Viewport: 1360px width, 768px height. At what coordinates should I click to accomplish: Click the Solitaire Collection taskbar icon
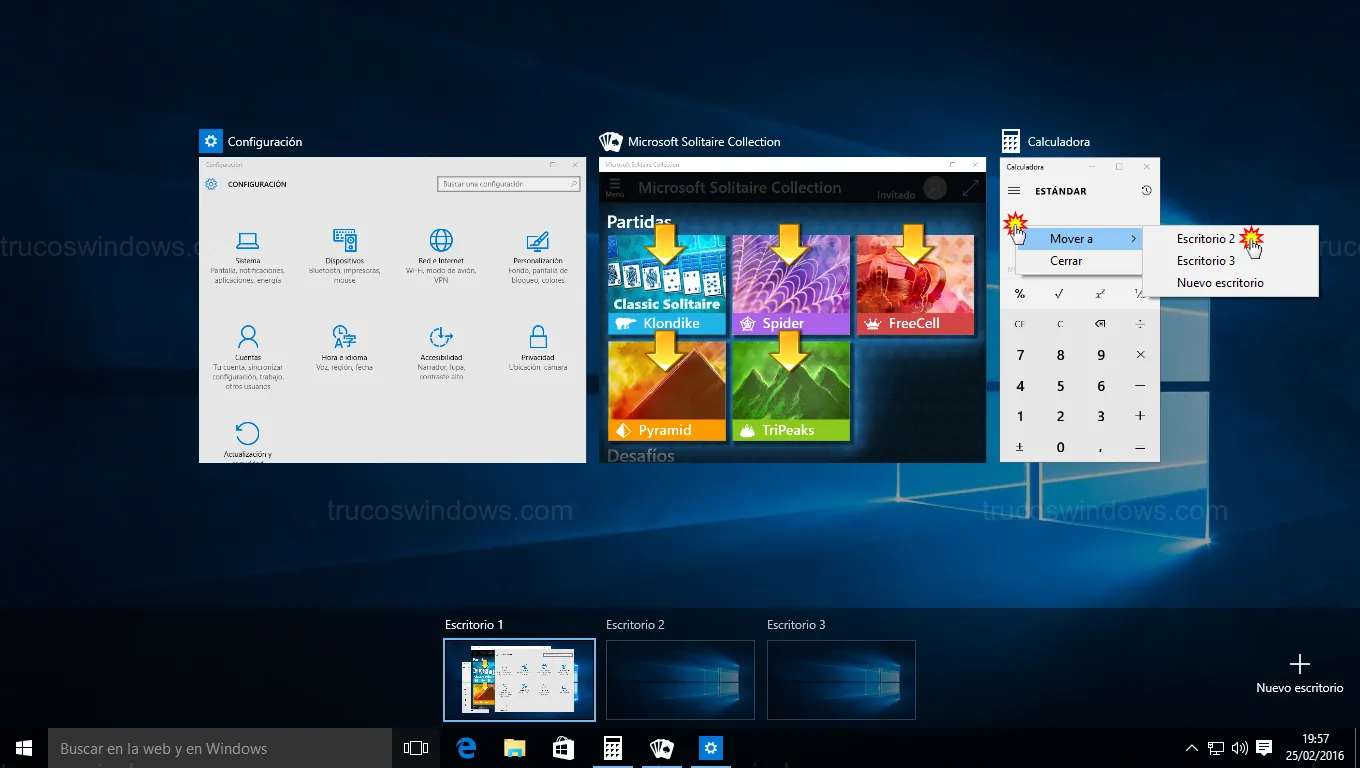661,748
